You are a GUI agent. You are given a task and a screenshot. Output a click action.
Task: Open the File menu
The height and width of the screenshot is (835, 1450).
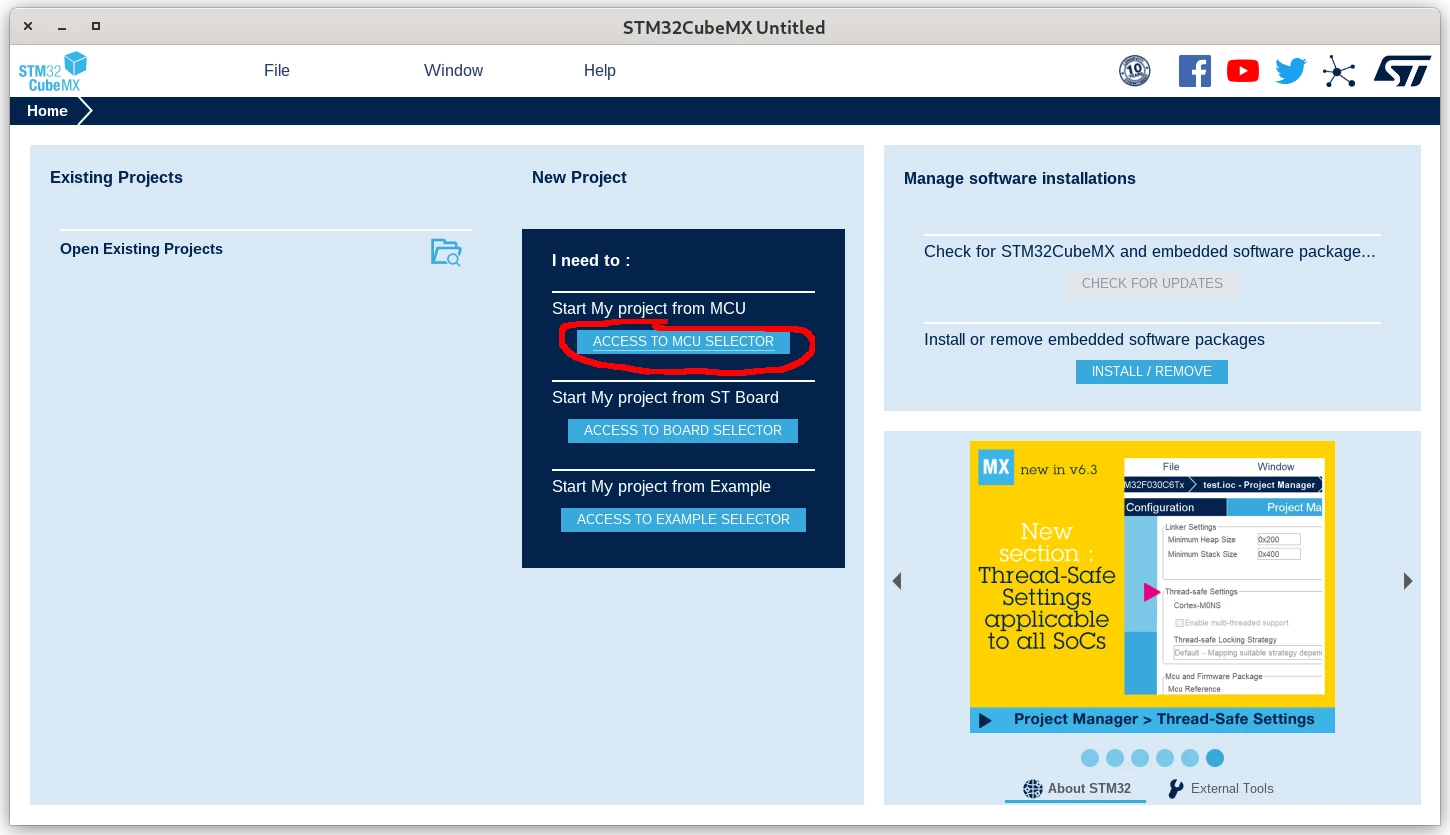[277, 71]
